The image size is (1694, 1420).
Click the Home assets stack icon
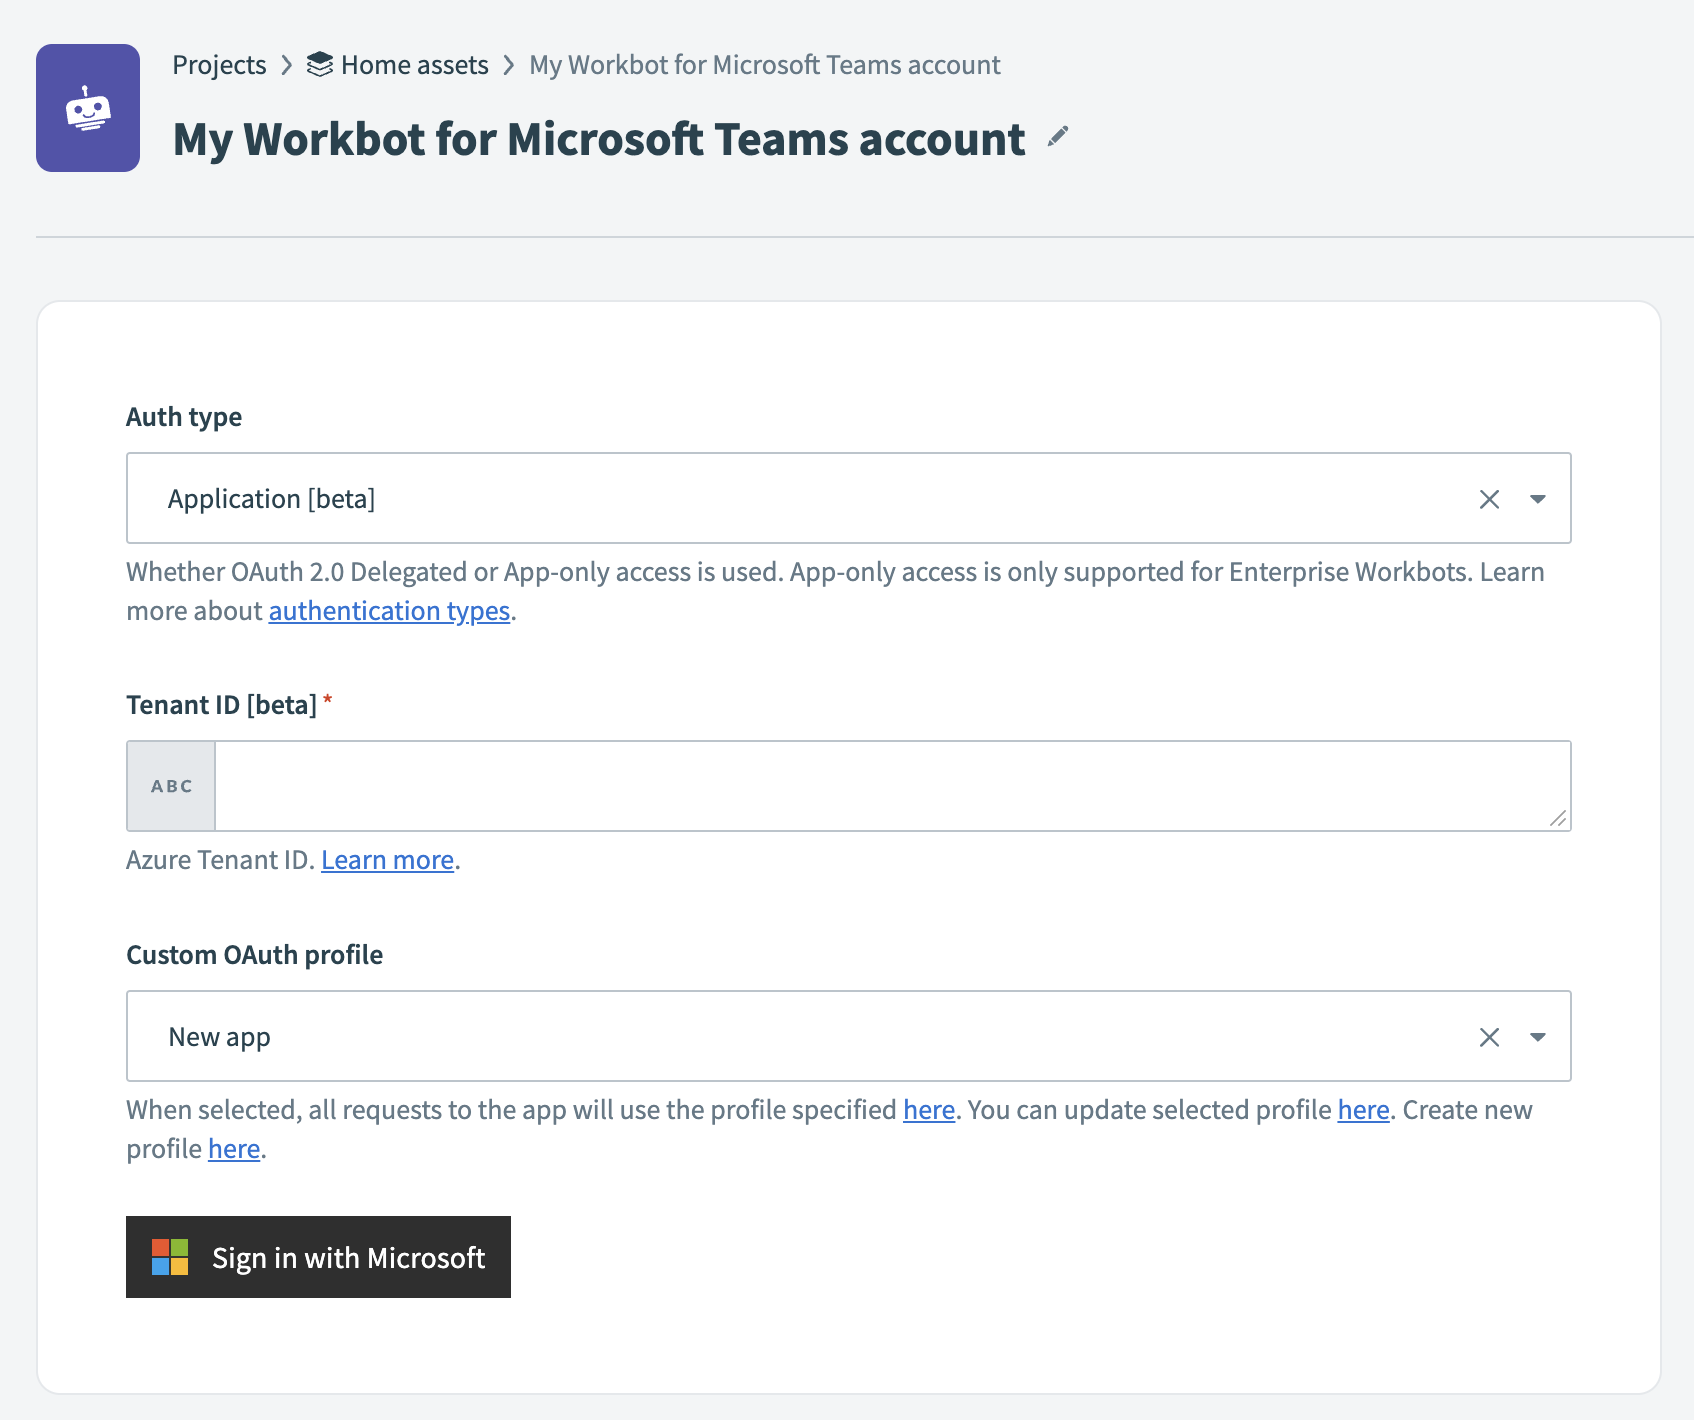coord(319,65)
